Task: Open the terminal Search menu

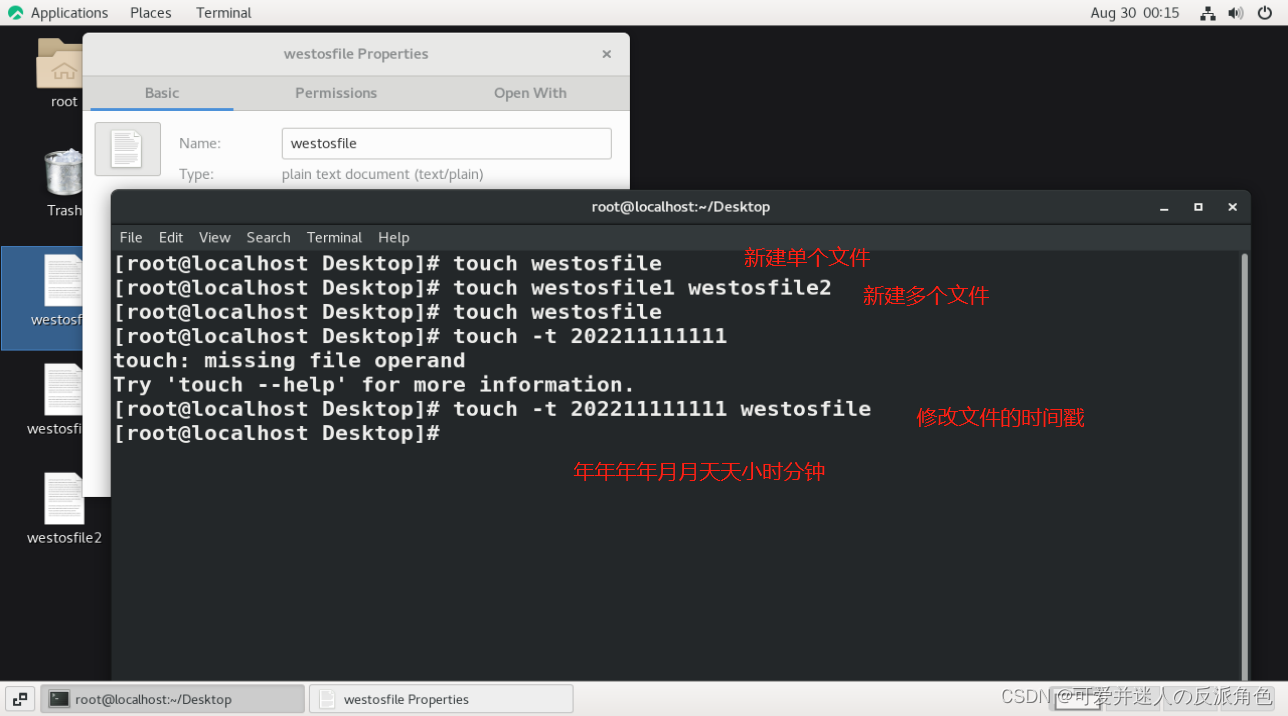Action: 268,237
